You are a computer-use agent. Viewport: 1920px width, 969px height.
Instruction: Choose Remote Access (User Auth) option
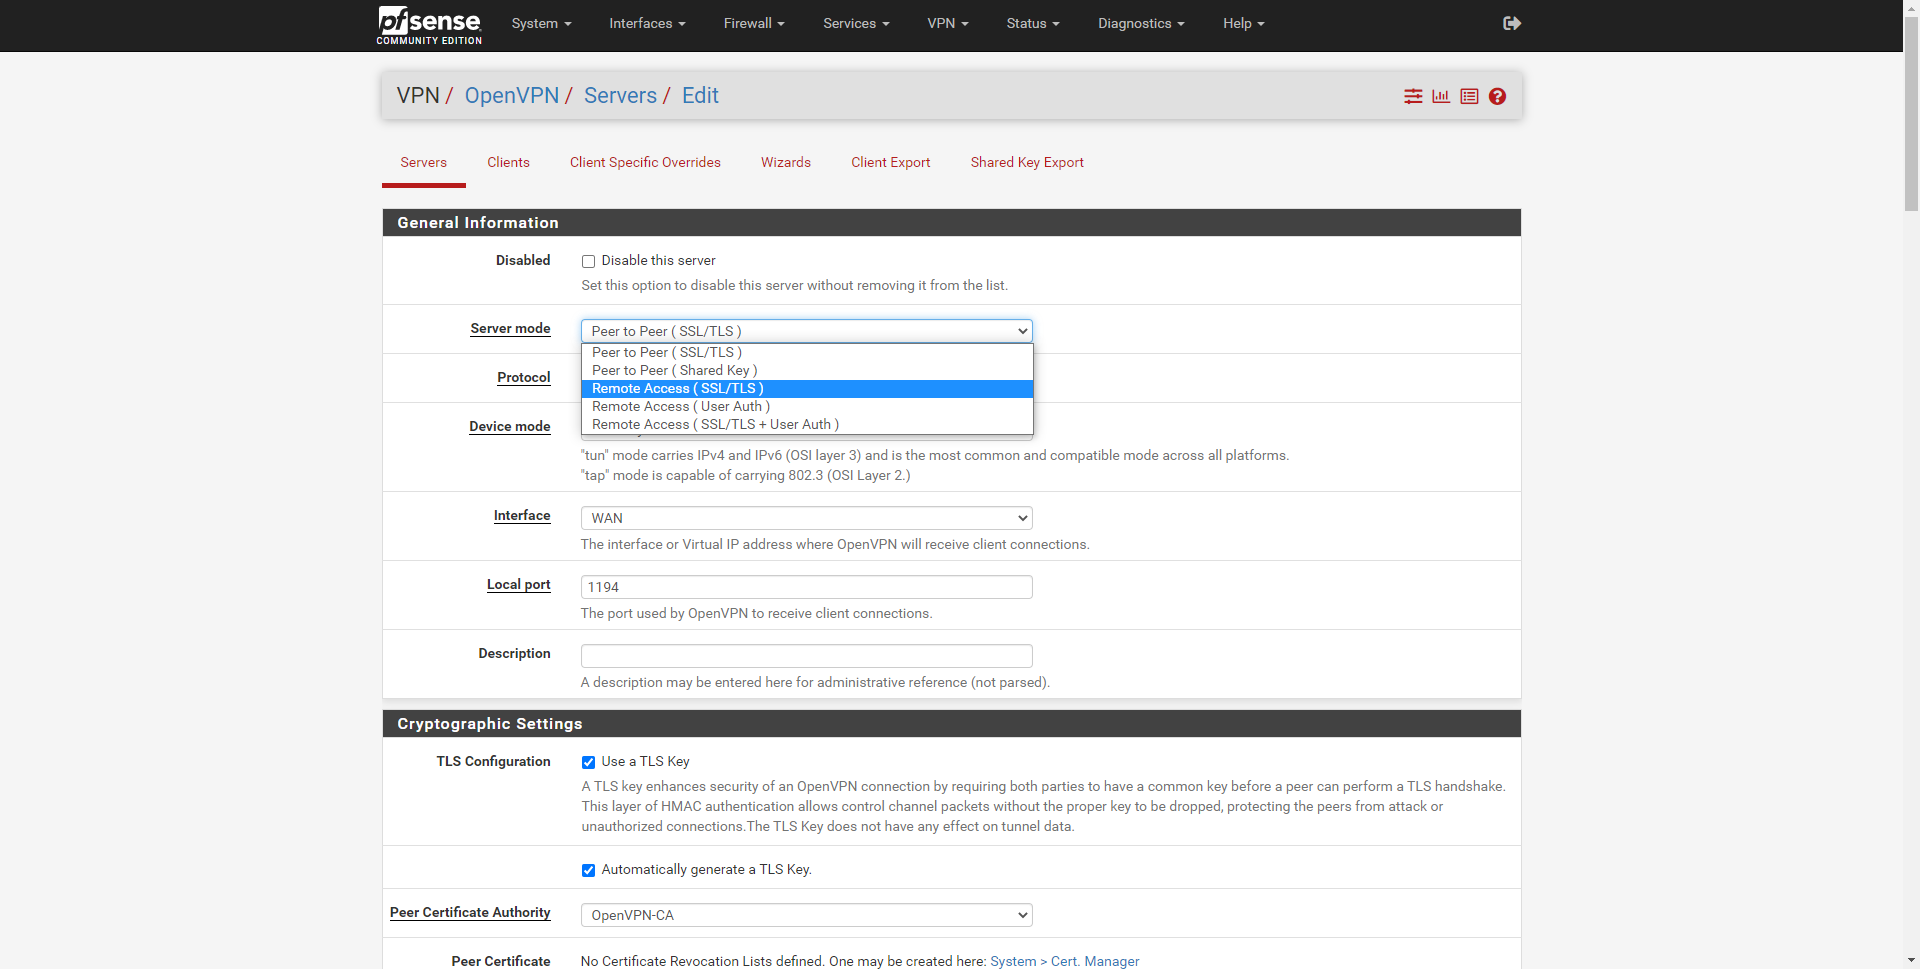(x=806, y=406)
